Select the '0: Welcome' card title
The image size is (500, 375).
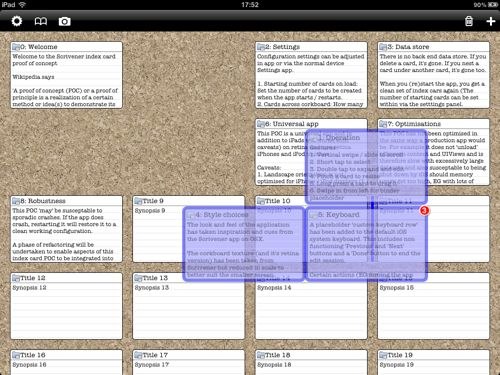39,47
